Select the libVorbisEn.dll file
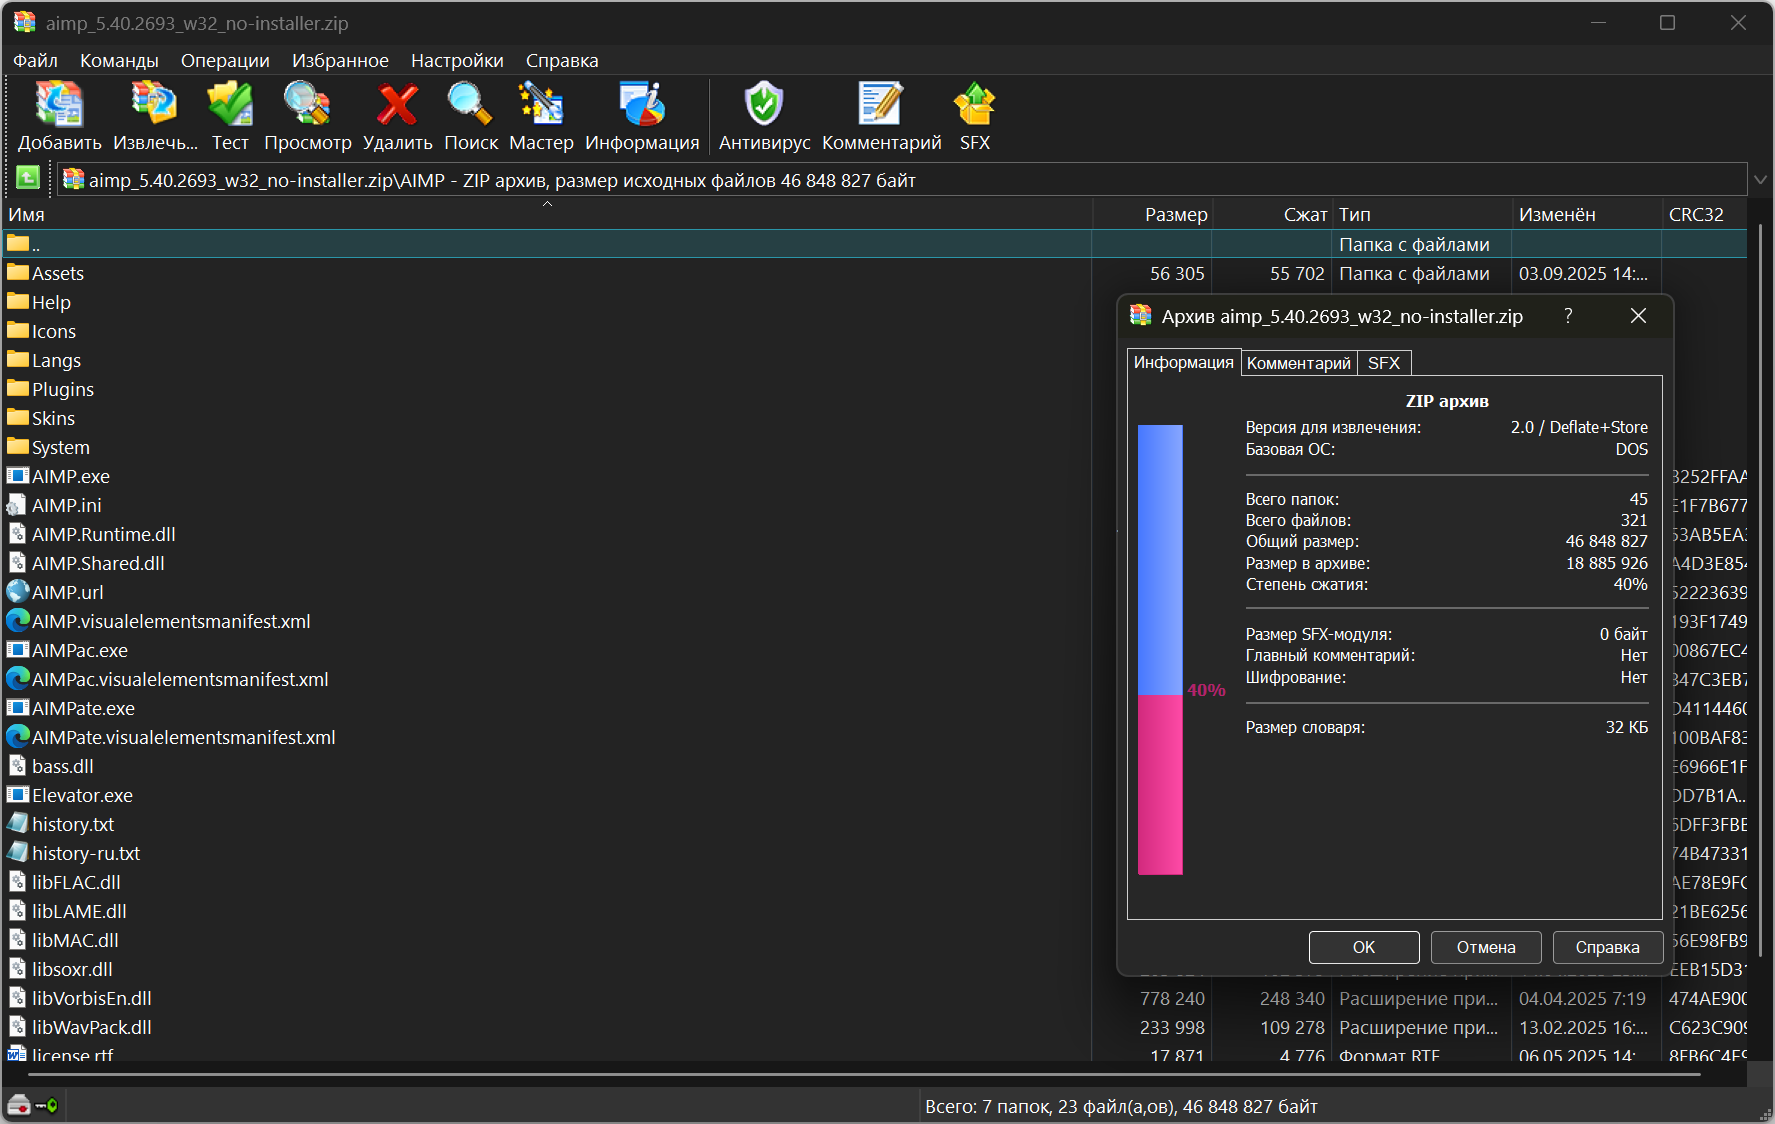 pyautogui.click(x=92, y=998)
